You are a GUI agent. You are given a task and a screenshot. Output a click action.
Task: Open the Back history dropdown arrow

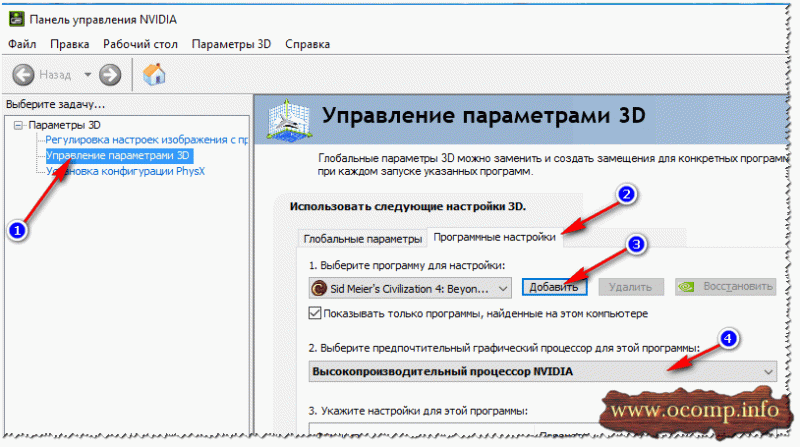click(x=88, y=75)
